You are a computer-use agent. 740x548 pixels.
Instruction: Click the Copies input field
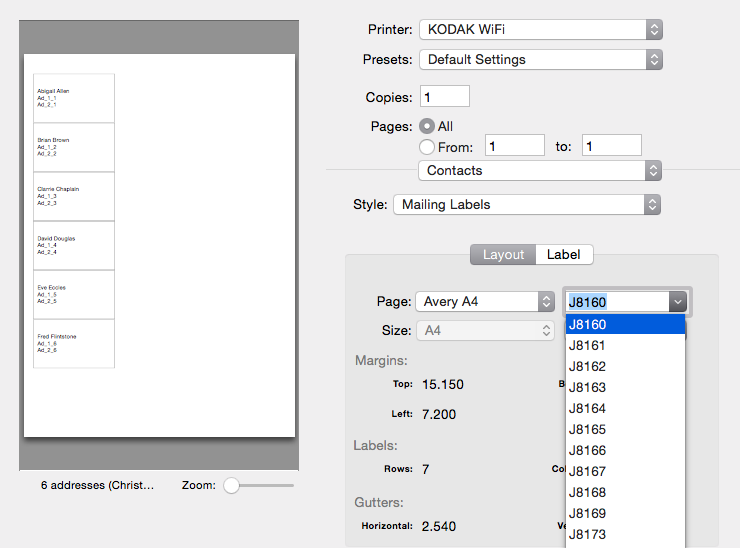[445, 97]
